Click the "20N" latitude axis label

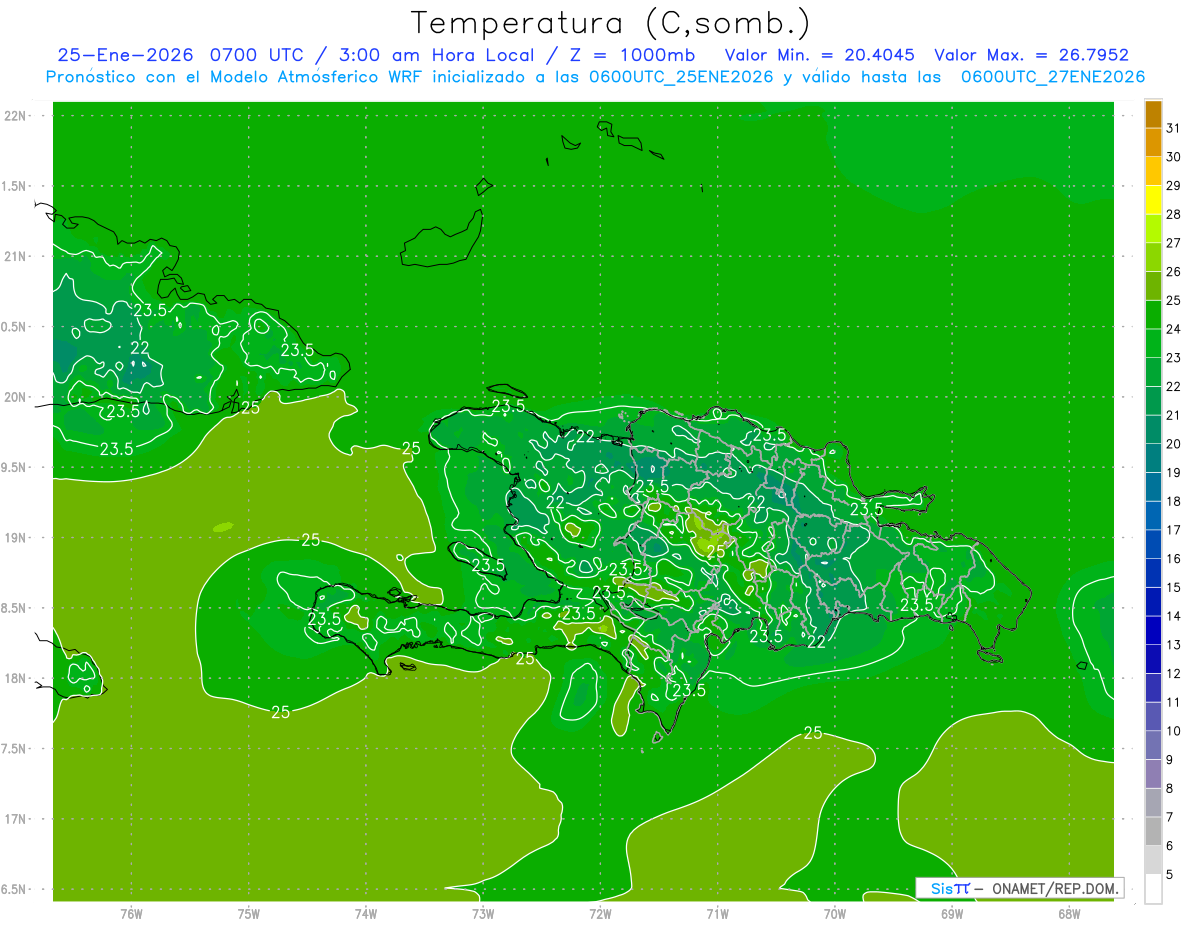[15, 397]
